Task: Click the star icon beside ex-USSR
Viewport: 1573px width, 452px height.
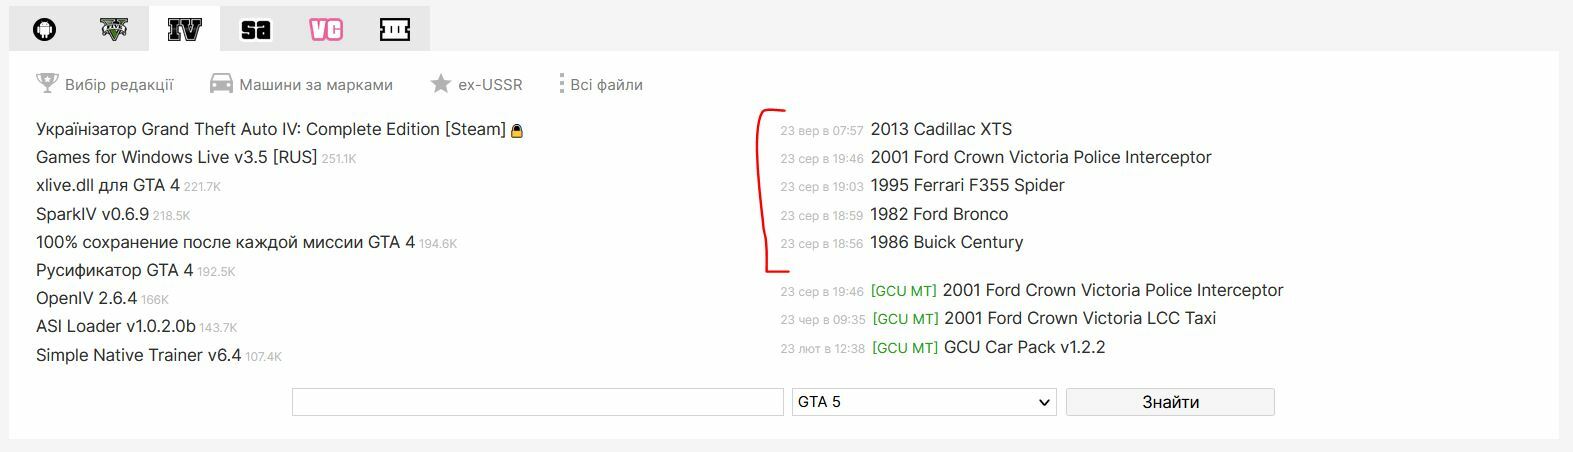Action: pos(440,84)
